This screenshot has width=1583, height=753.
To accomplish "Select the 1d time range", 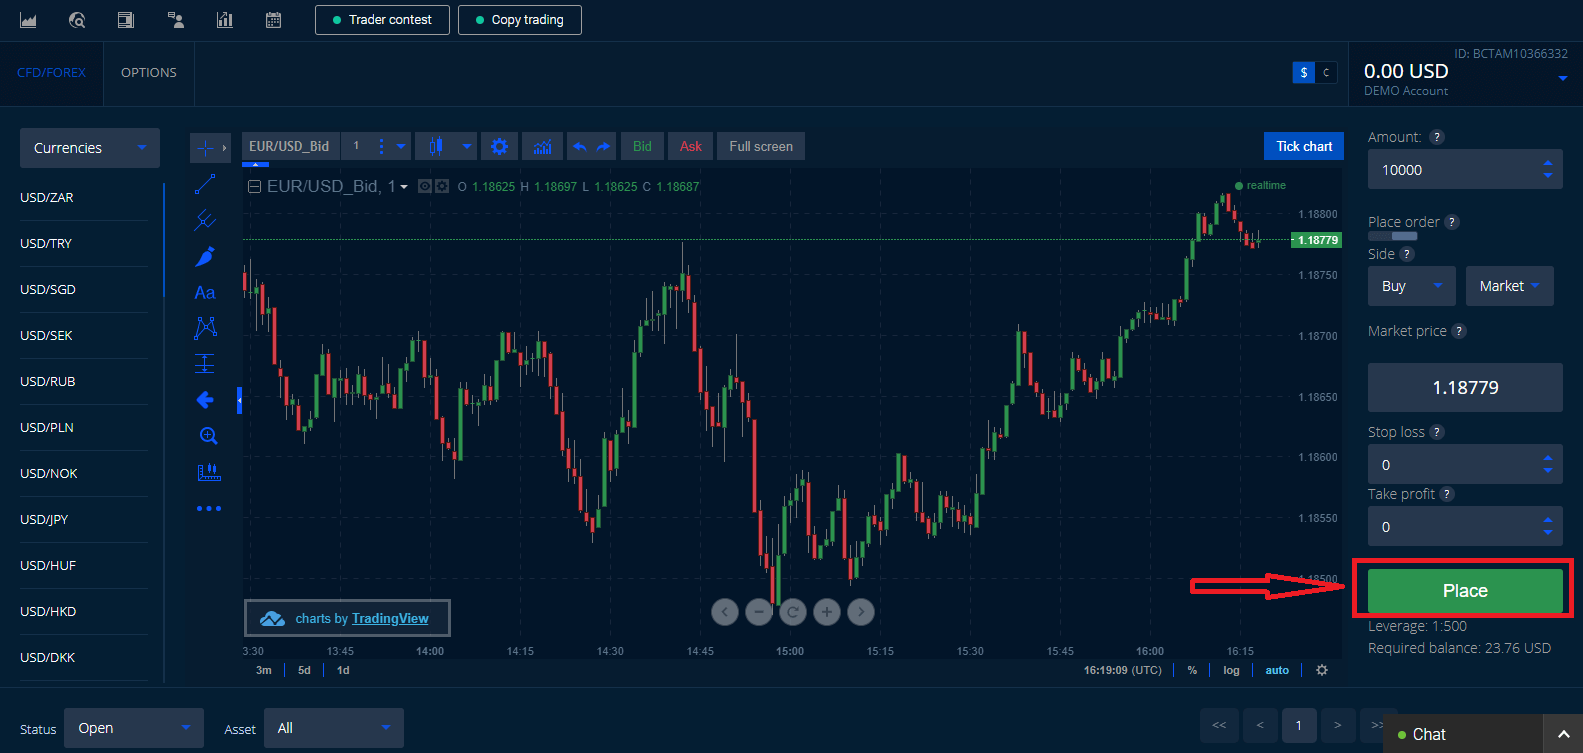I will pyautogui.click(x=343, y=670).
